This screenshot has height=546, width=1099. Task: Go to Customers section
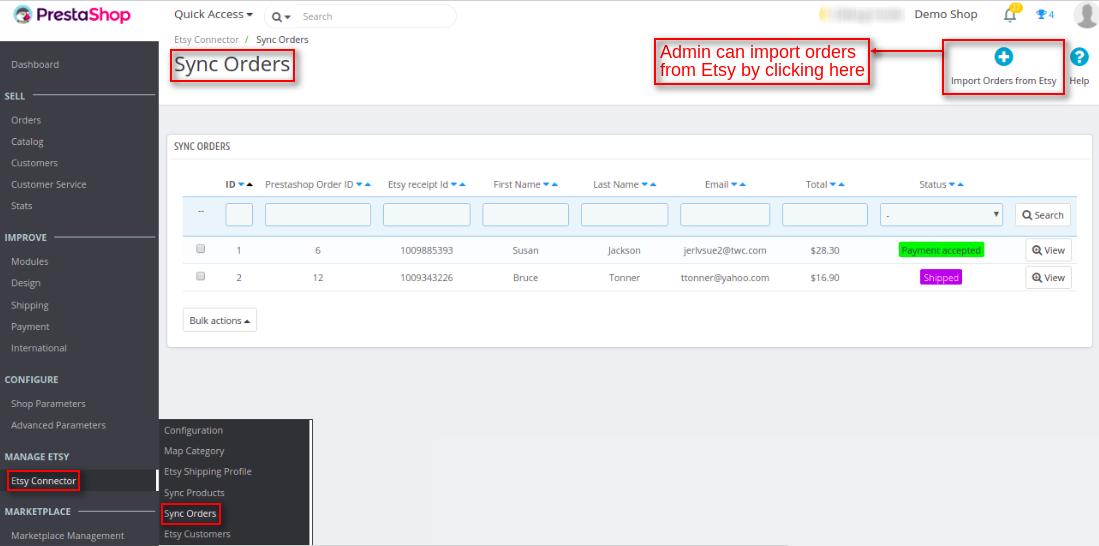point(34,163)
